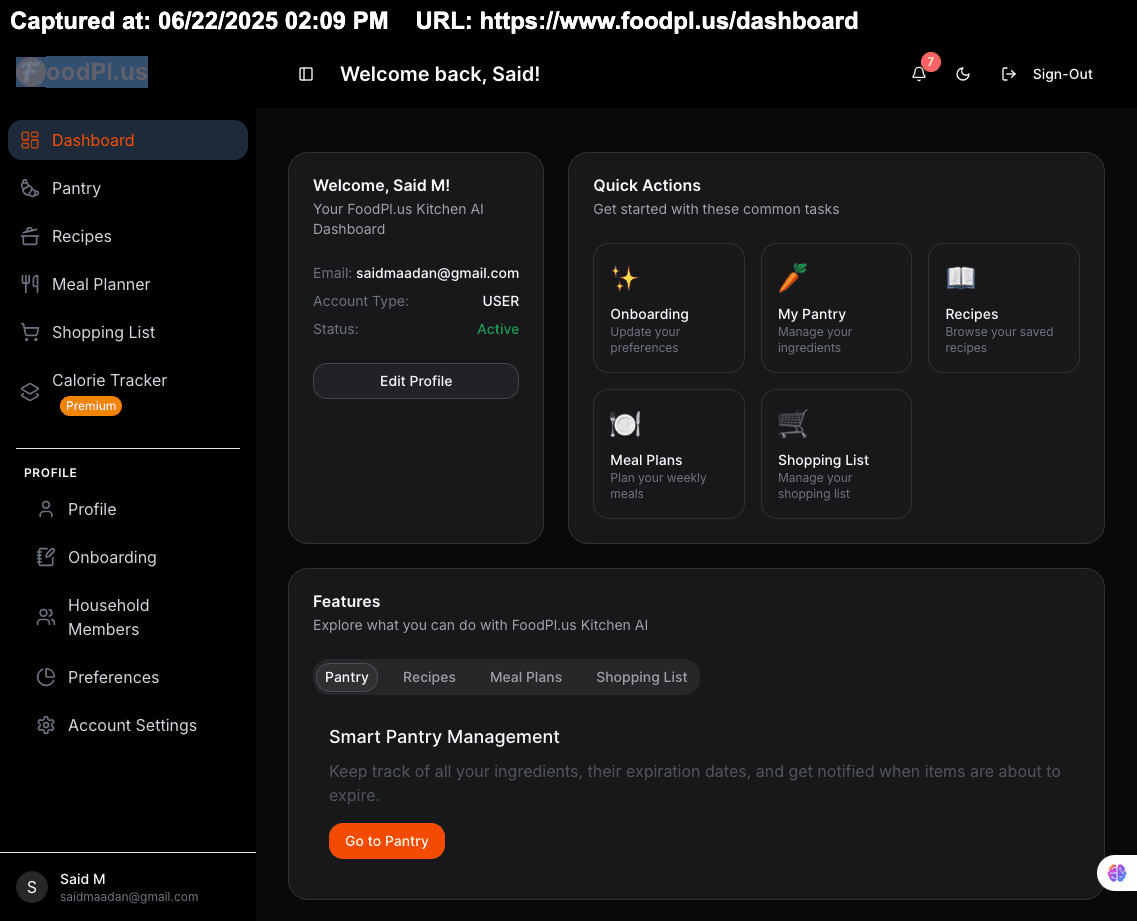Open Household Members page

108,617
